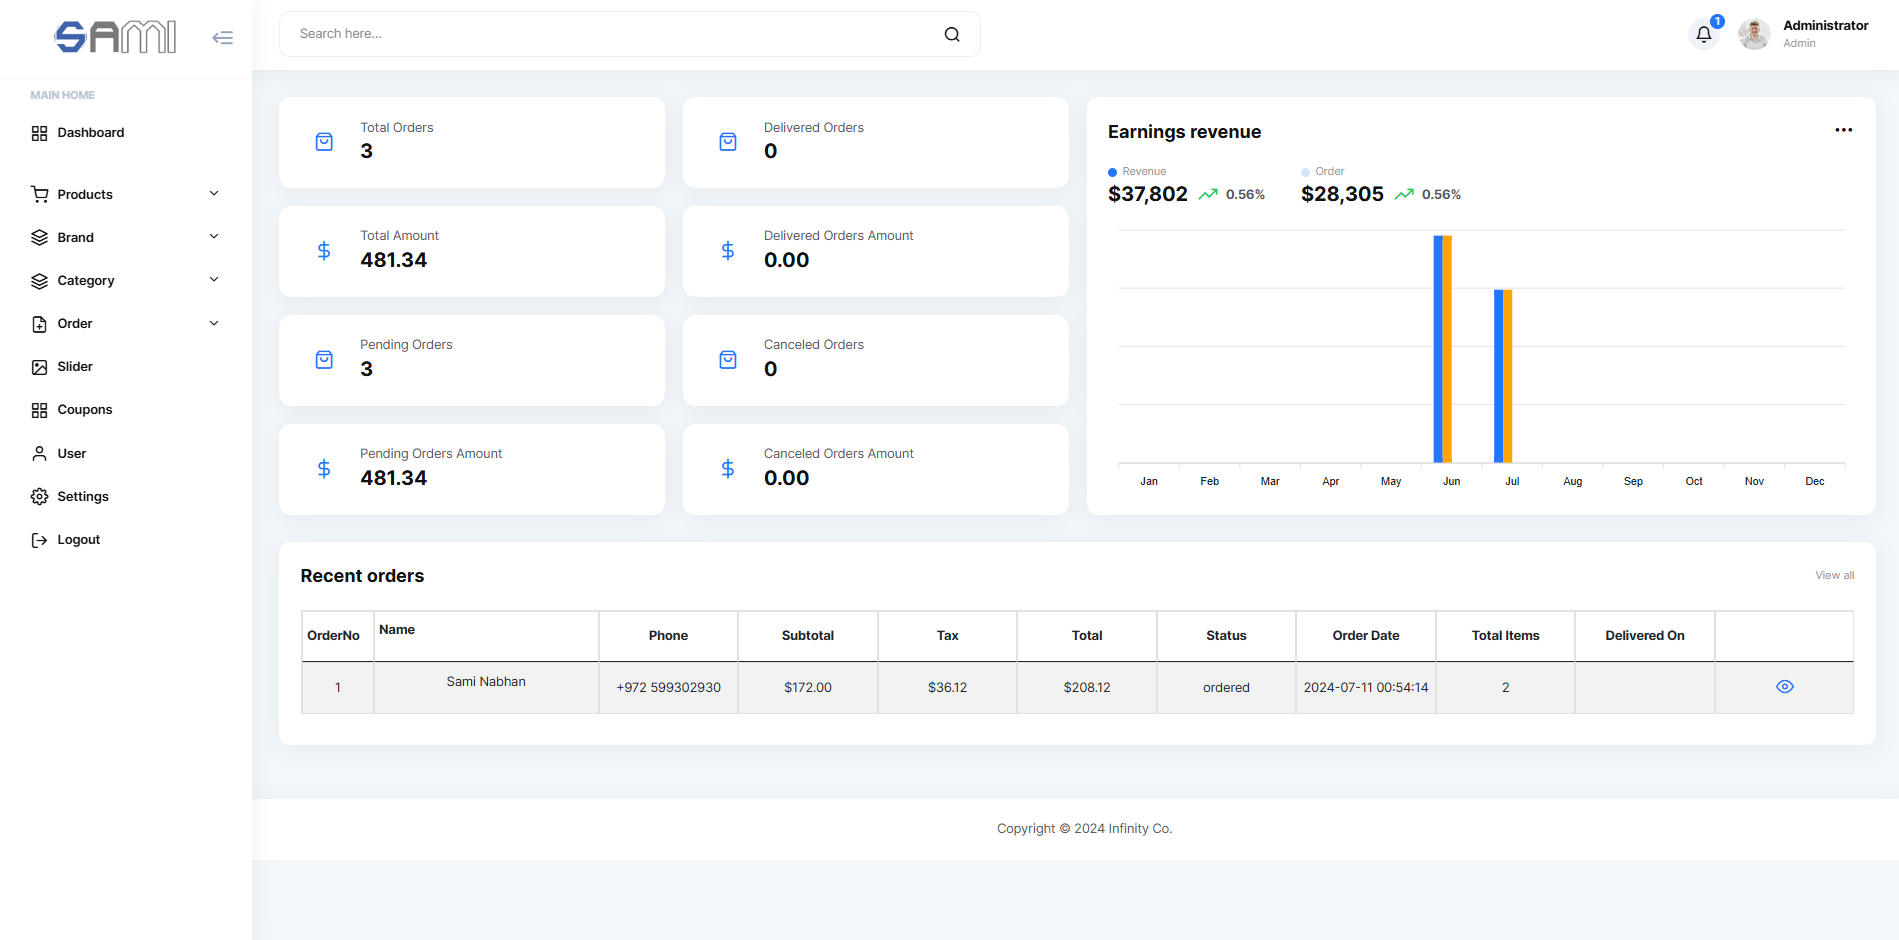
Task: Select the User sidebar icon
Action: (x=40, y=453)
